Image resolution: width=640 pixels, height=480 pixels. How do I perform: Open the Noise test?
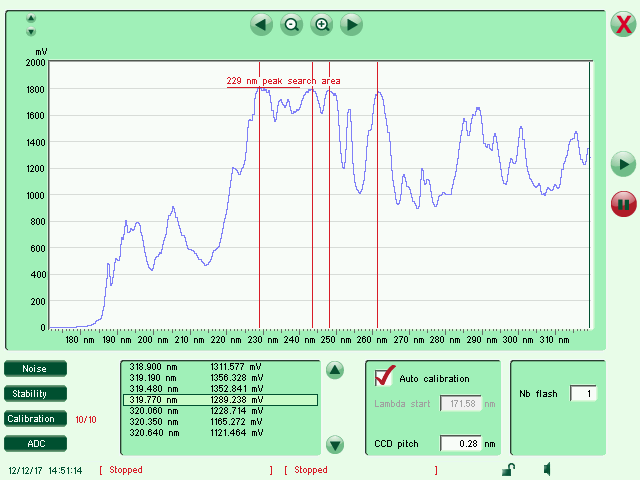[x=35, y=369]
